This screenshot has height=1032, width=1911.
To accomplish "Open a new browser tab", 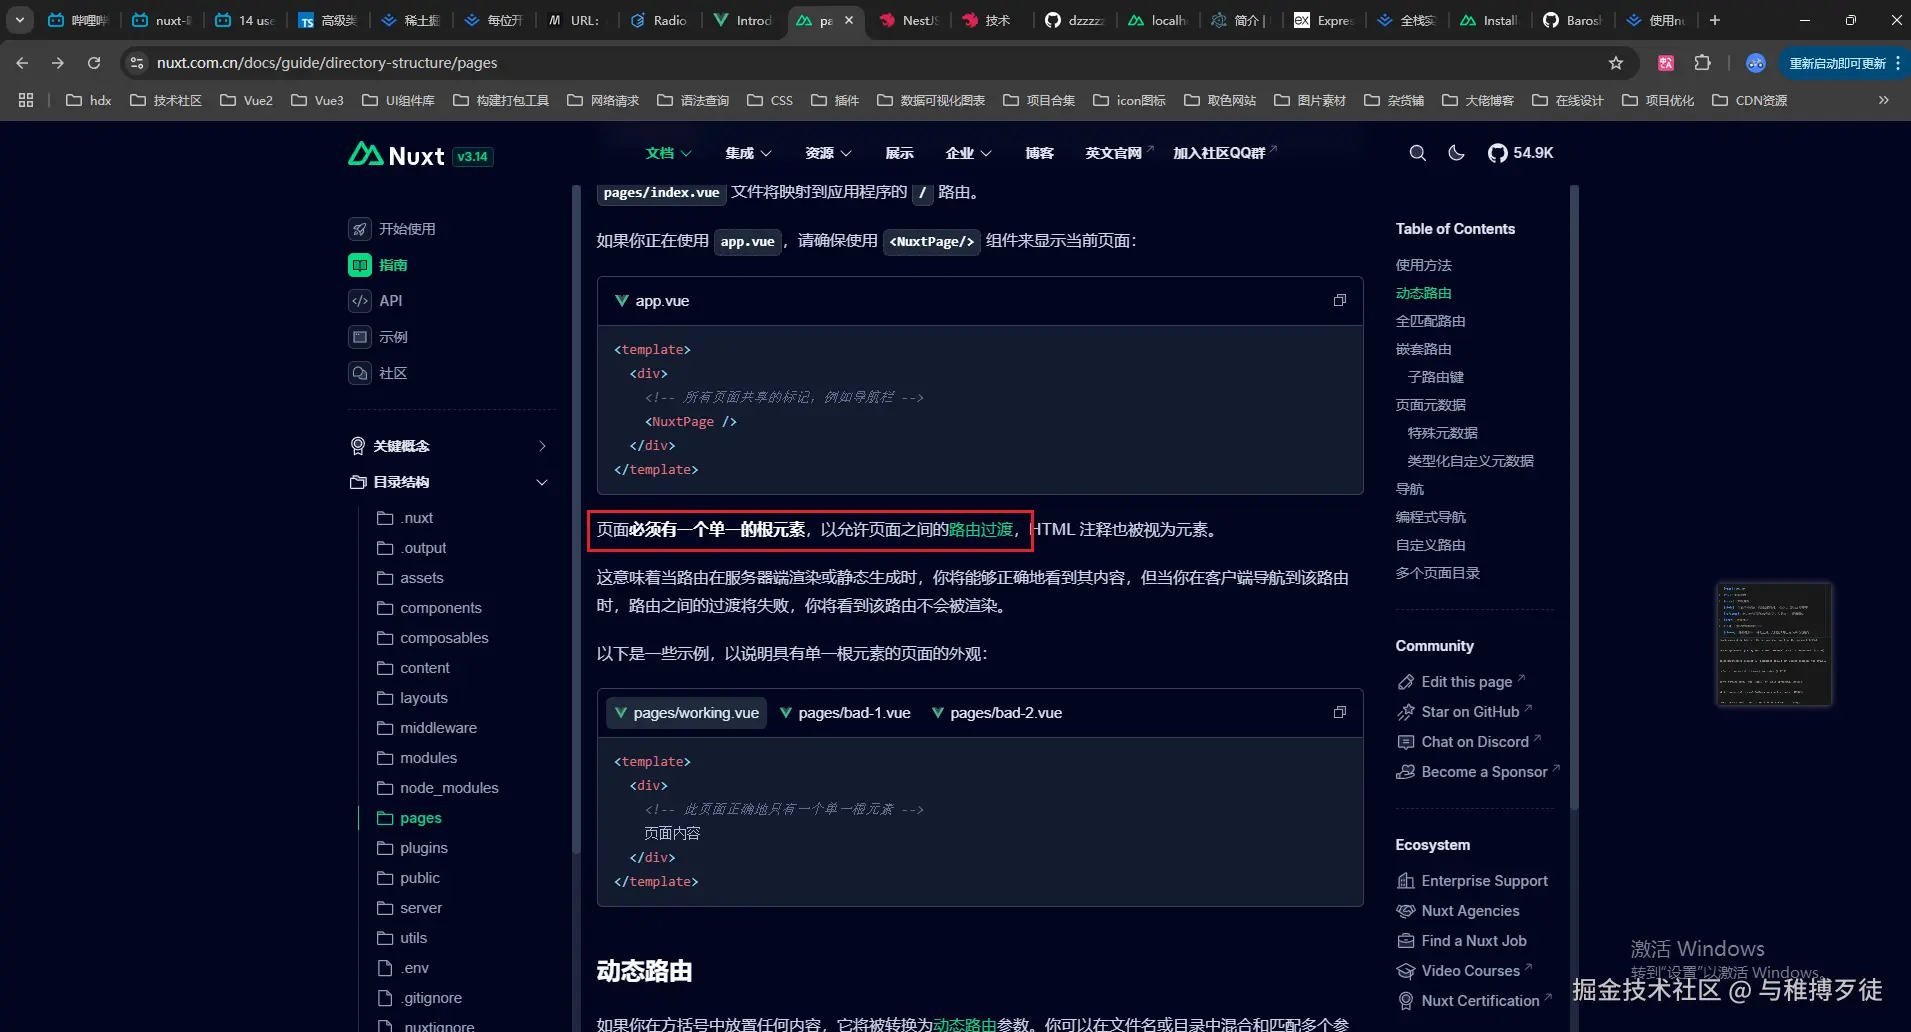I will coord(1715,20).
